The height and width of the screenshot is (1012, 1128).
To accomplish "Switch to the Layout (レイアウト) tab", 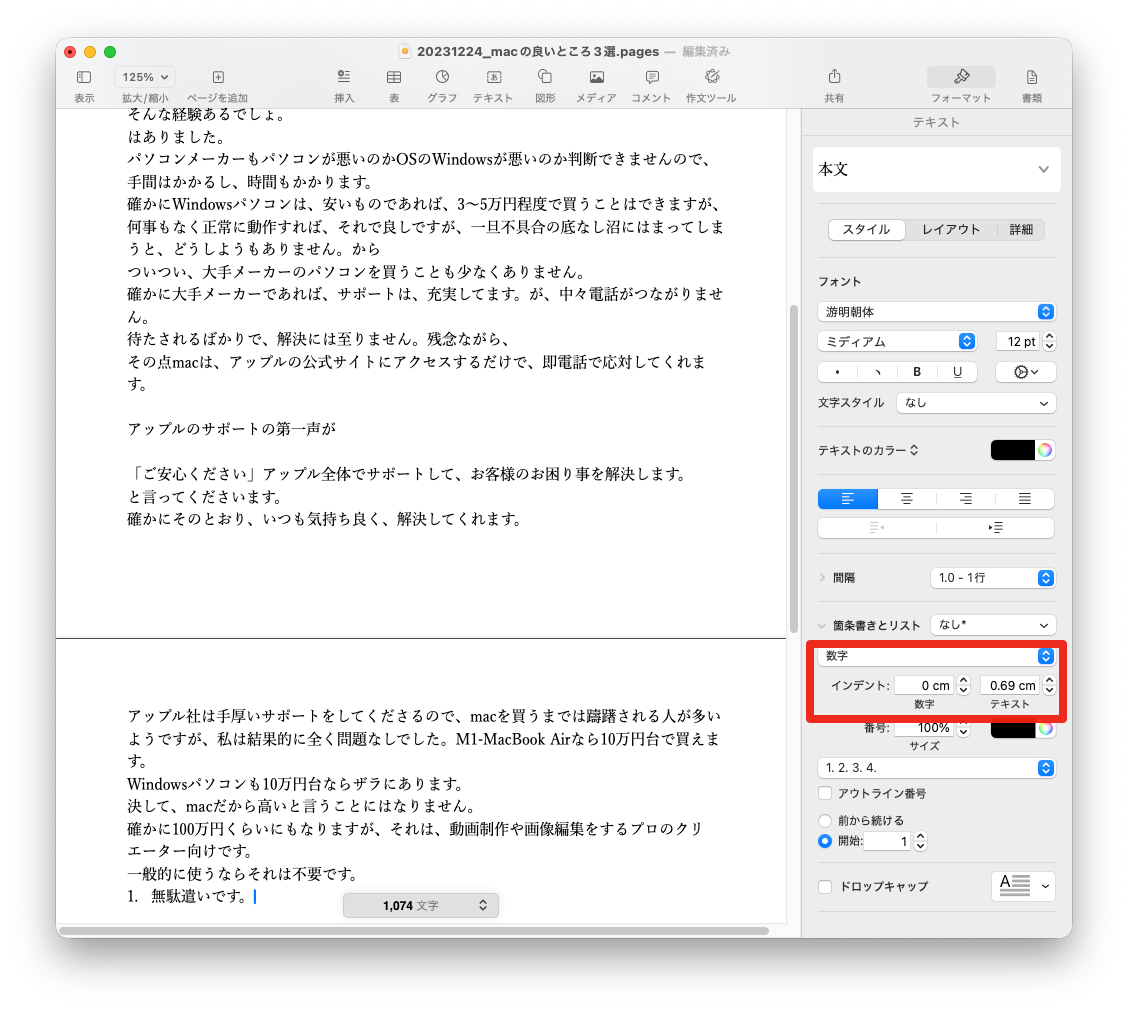I will pos(950,230).
